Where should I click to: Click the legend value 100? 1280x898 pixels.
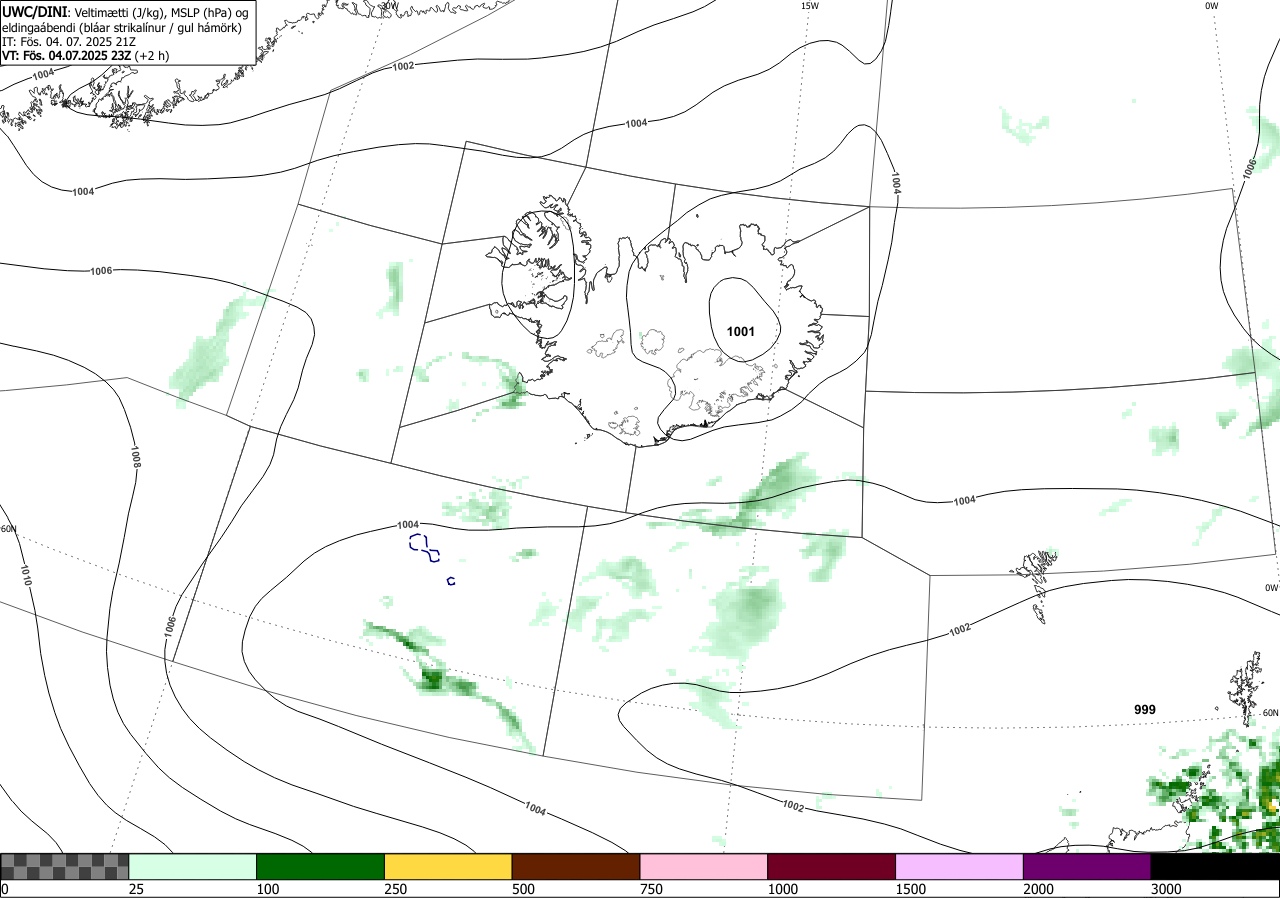(x=268, y=889)
